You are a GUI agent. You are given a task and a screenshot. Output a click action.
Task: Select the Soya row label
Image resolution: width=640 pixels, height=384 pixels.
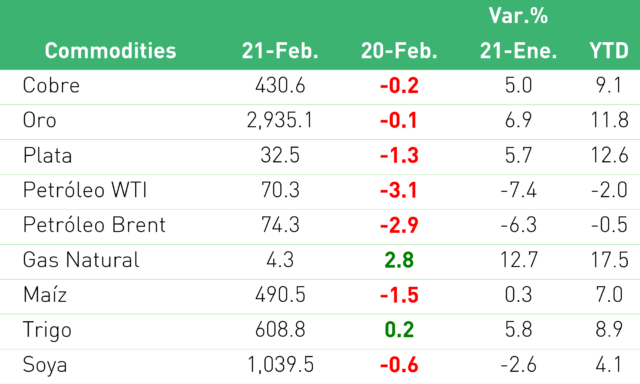[x=45, y=365]
